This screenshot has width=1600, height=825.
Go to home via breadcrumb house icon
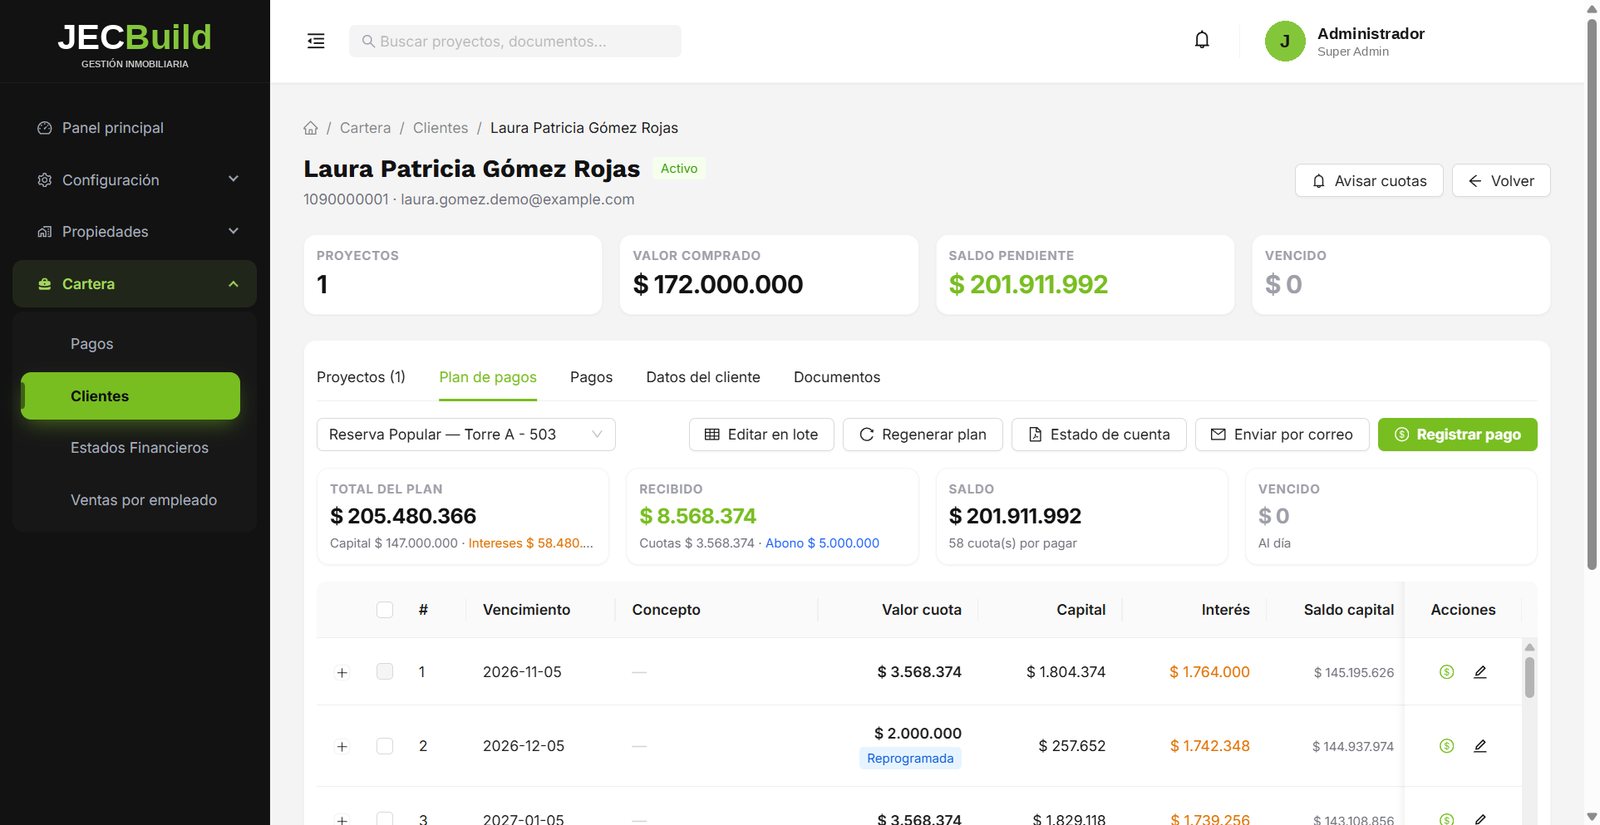311,128
